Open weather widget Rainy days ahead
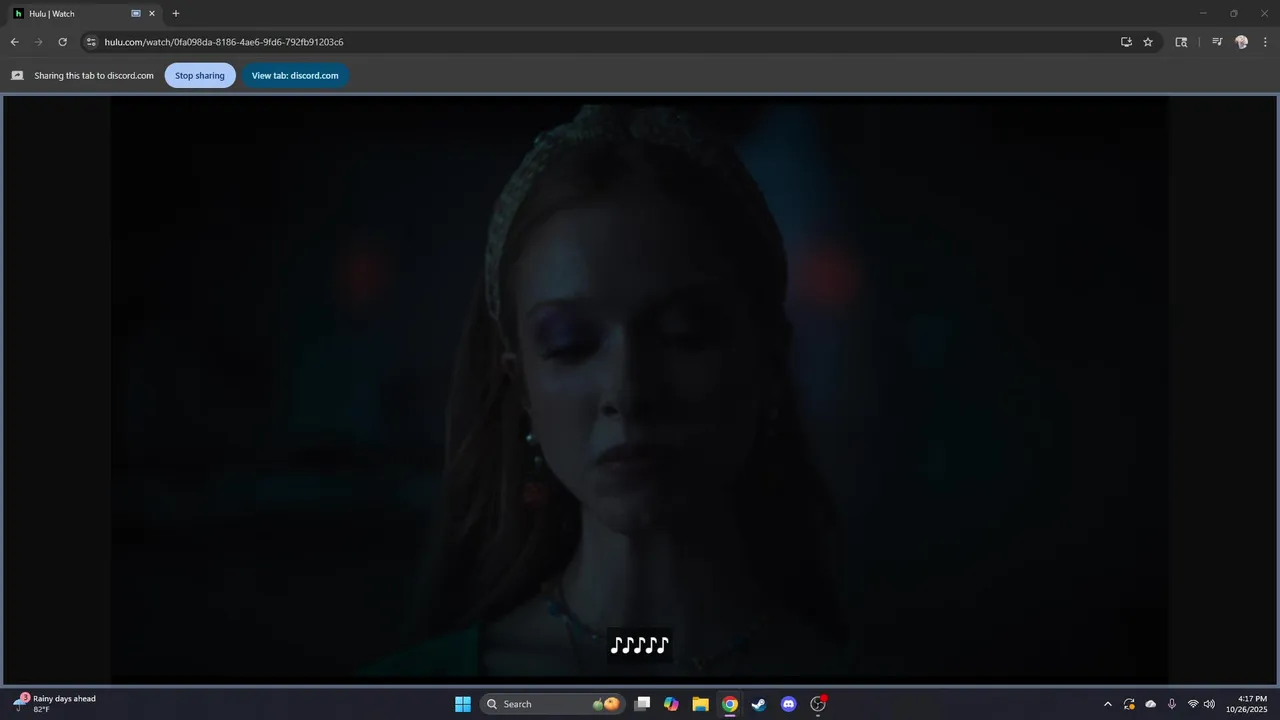The image size is (1280, 720). point(56,704)
